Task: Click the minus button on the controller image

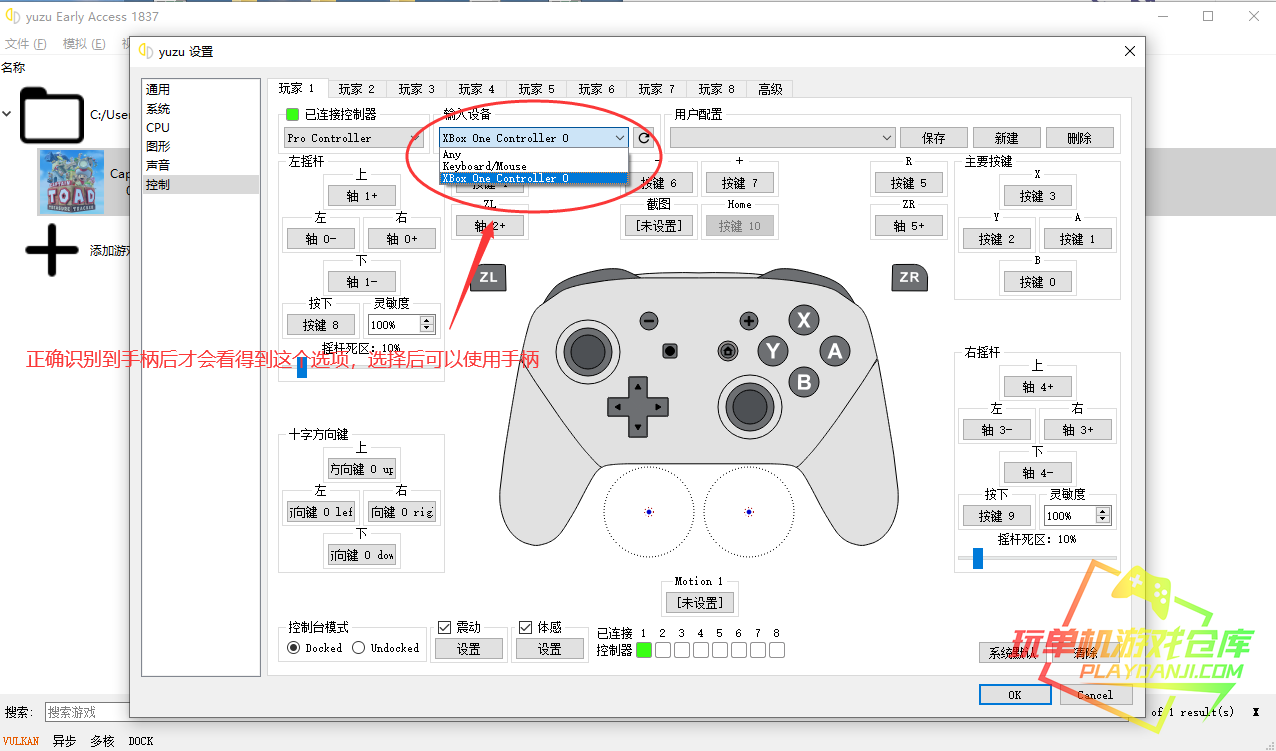Action: [649, 321]
